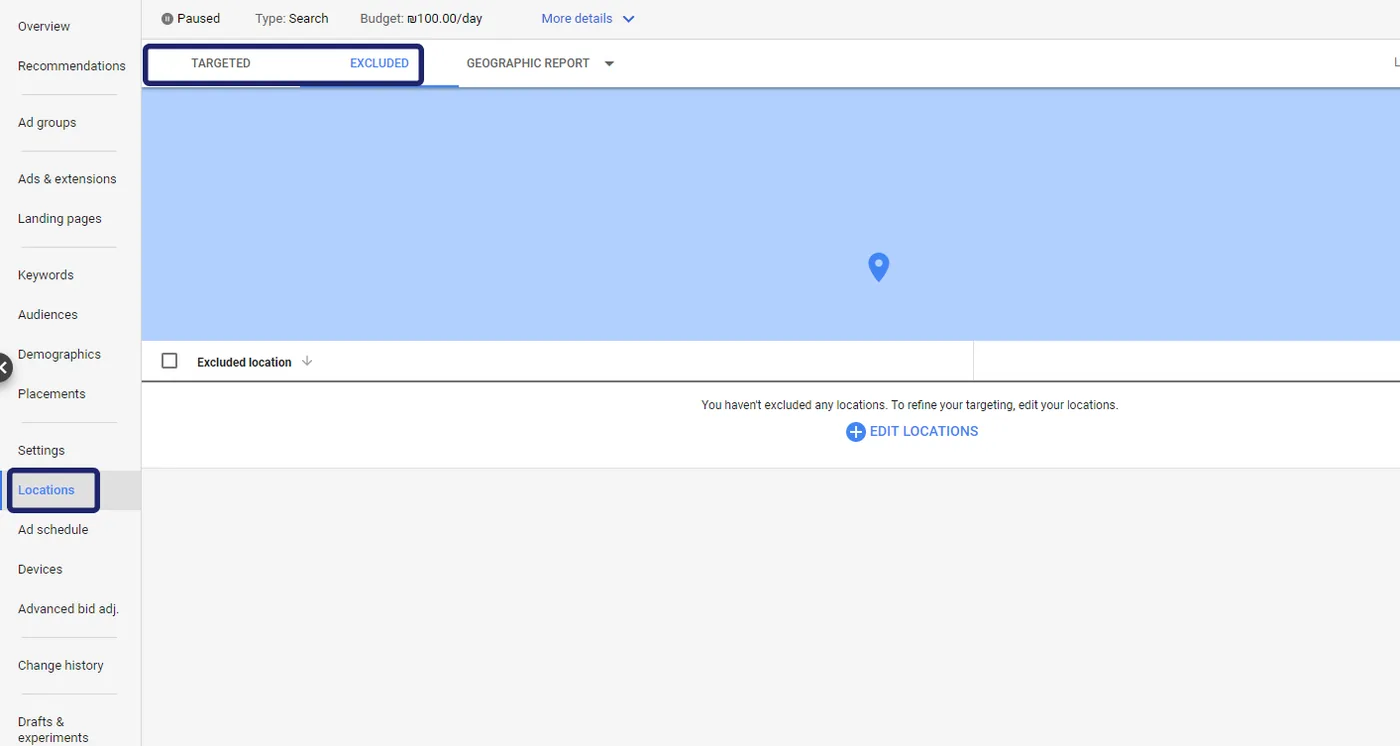This screenshot has height=746, width=1400.
Task: Collapse the sidebar with the arrow handle
Action: click(x=5, y=368)
